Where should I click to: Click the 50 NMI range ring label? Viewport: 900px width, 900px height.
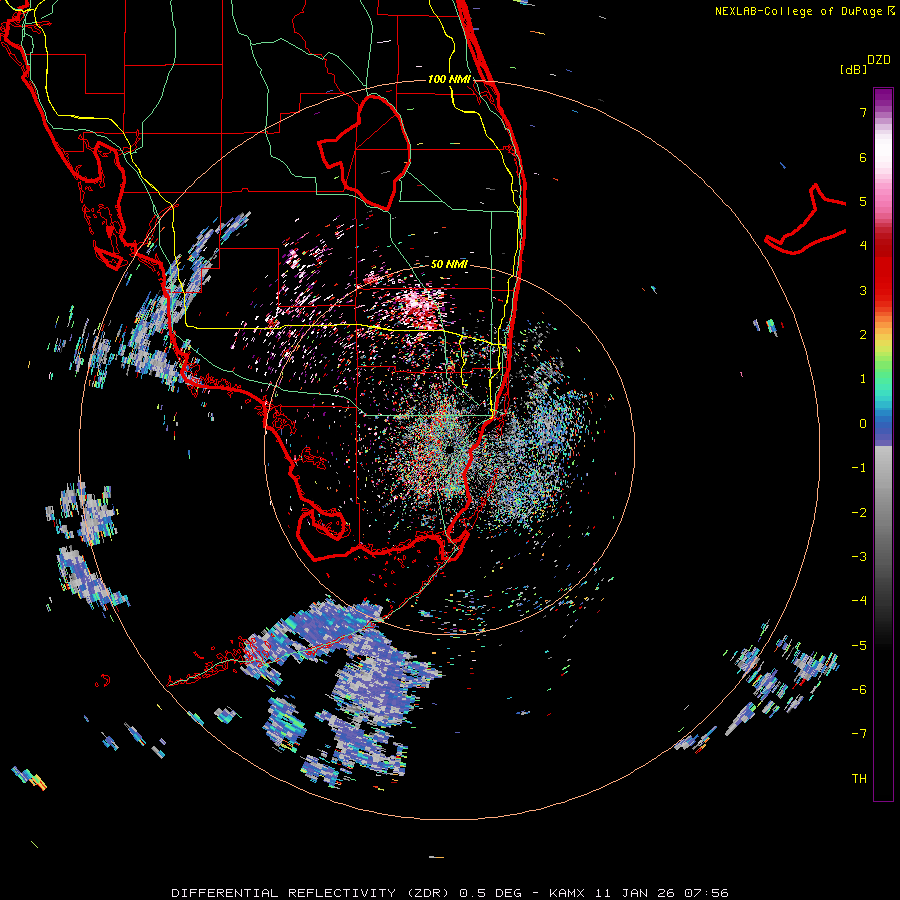tap(449, 264)
